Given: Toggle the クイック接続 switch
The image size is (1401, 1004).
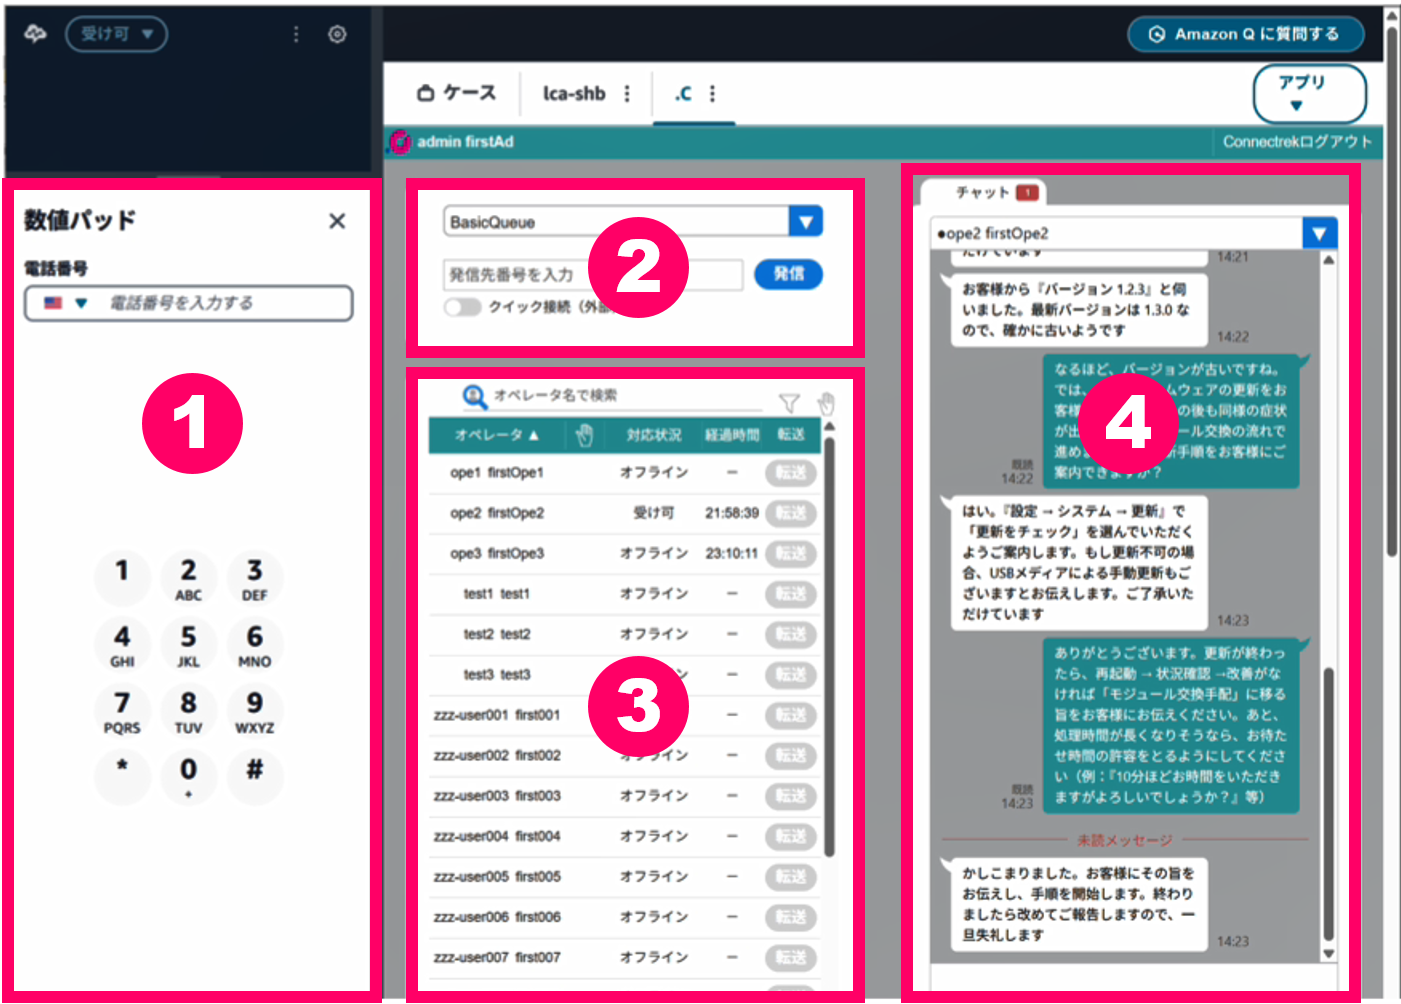Looking at the screenshot, I should 462,307.
